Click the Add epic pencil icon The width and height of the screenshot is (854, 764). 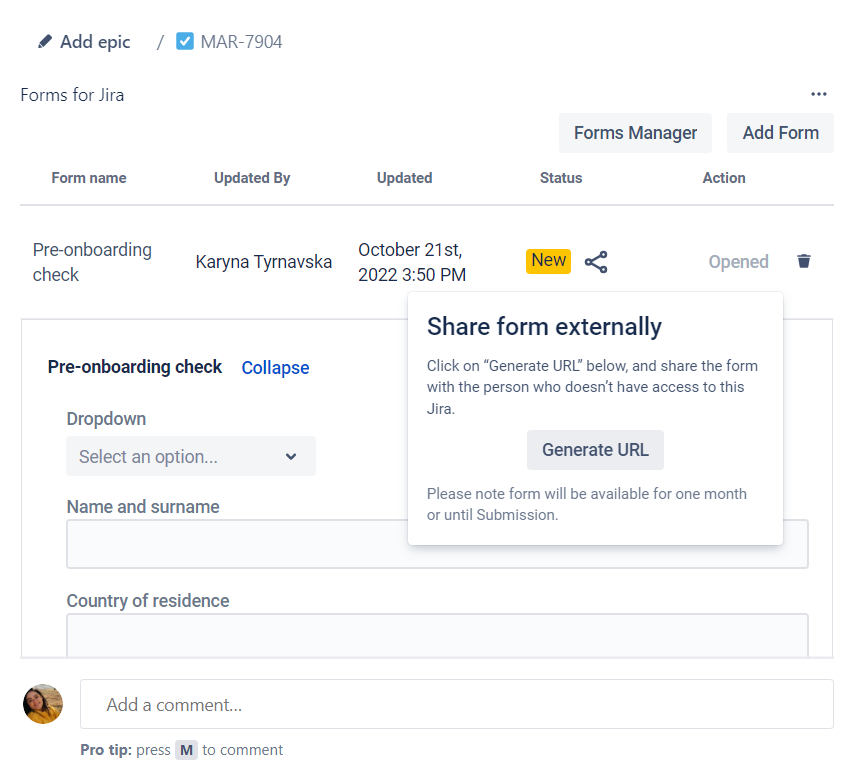tap(43, 41)
